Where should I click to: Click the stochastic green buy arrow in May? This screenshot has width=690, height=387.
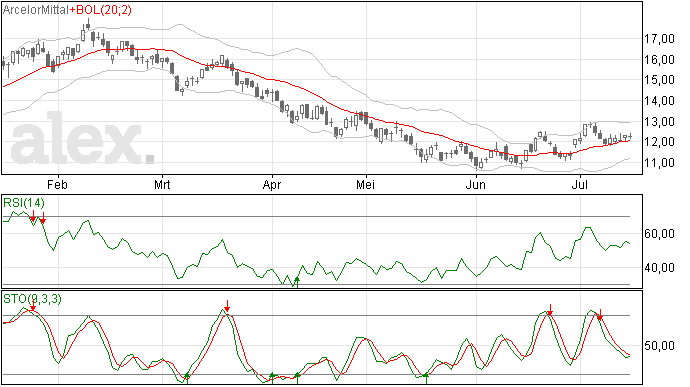[x=426, y=378]
